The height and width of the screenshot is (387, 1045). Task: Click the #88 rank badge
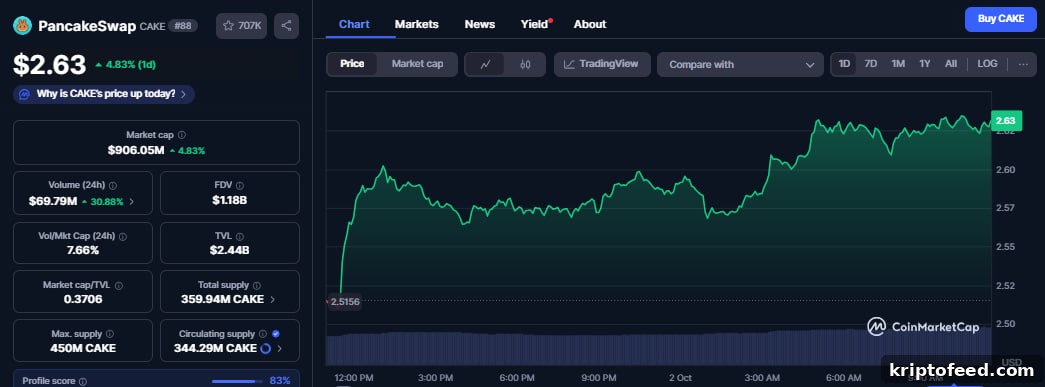coord(182,26)
